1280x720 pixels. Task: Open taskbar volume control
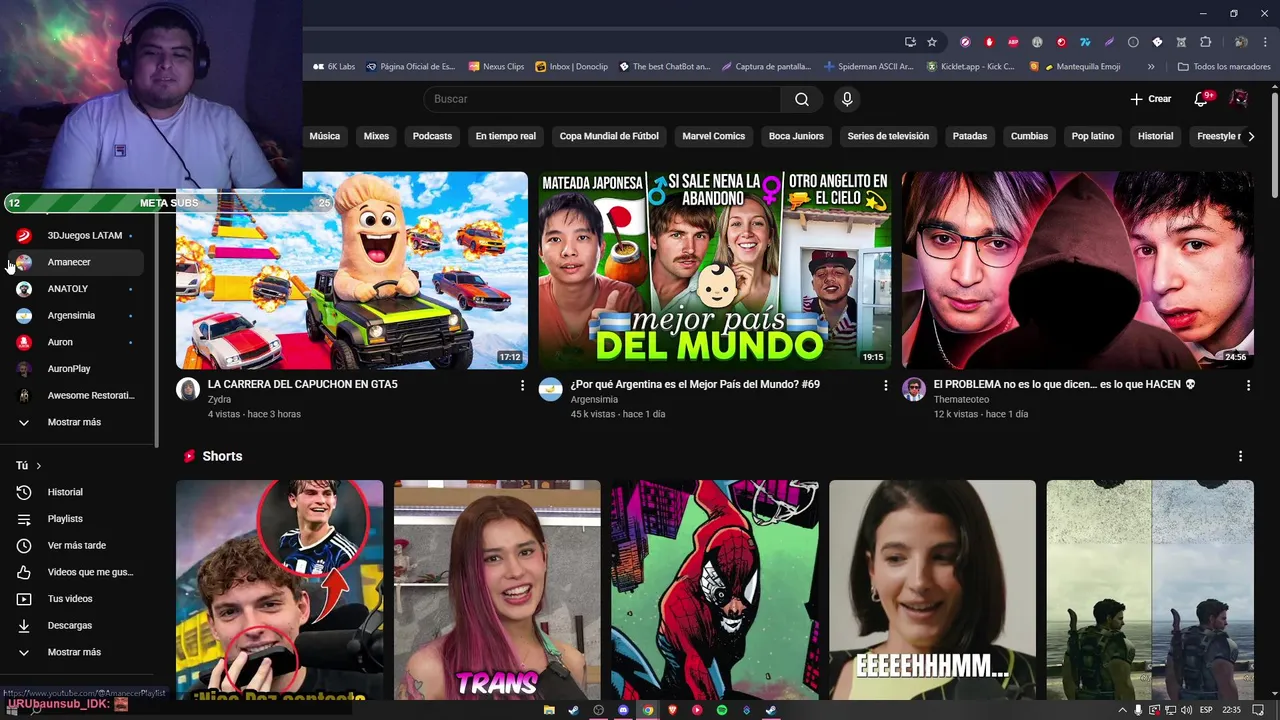click(x=1186, y=710)
